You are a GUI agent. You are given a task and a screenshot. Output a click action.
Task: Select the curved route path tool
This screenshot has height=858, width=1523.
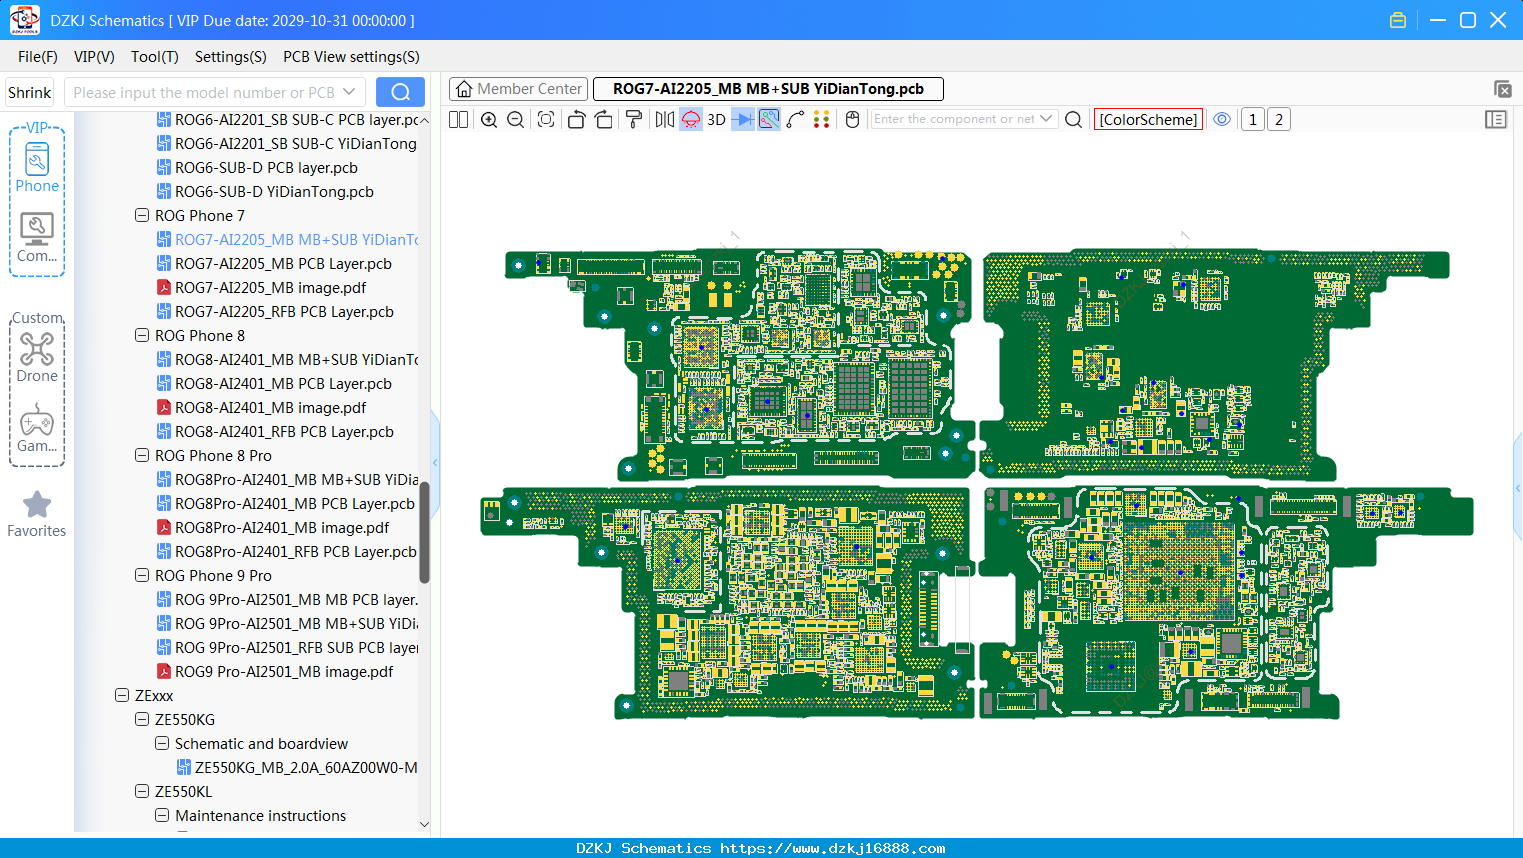[x=795, y=120]
